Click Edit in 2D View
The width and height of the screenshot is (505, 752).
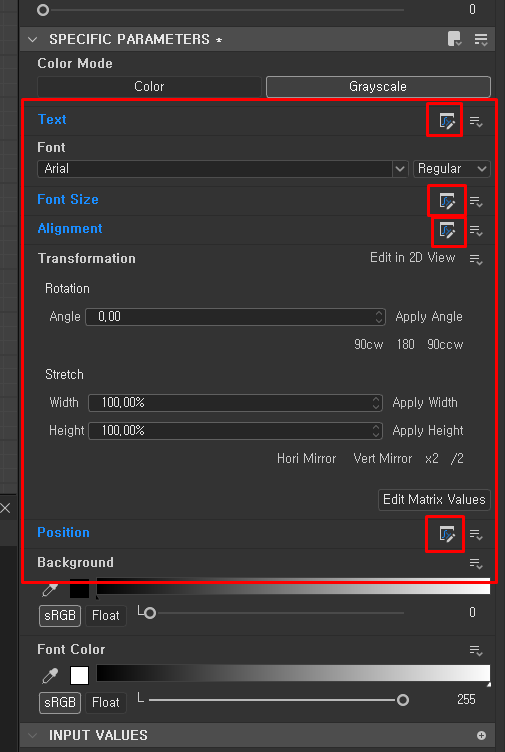(412, 258)
